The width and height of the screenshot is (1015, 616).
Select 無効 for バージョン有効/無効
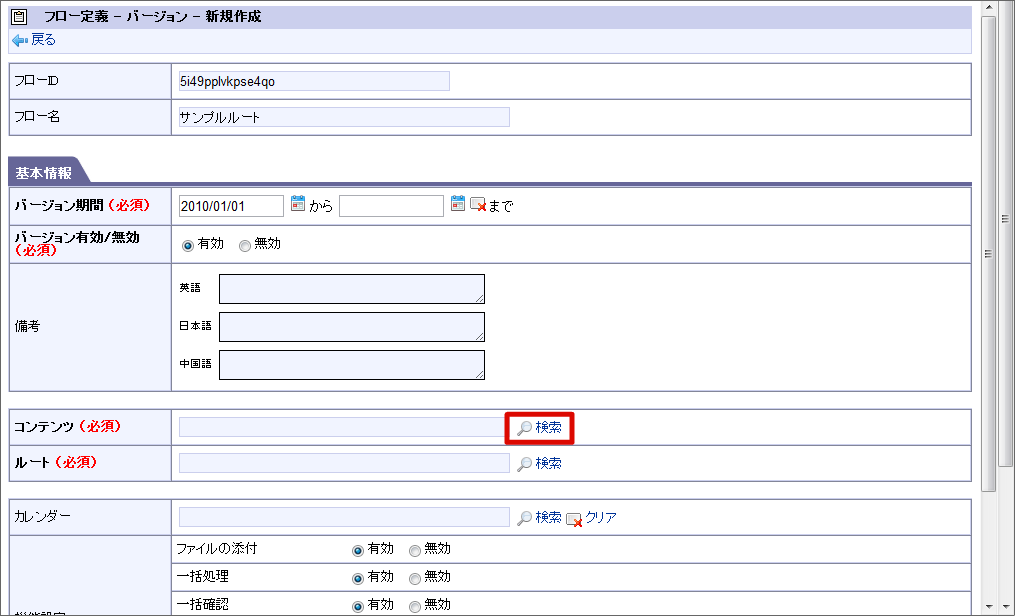[245, 246]
